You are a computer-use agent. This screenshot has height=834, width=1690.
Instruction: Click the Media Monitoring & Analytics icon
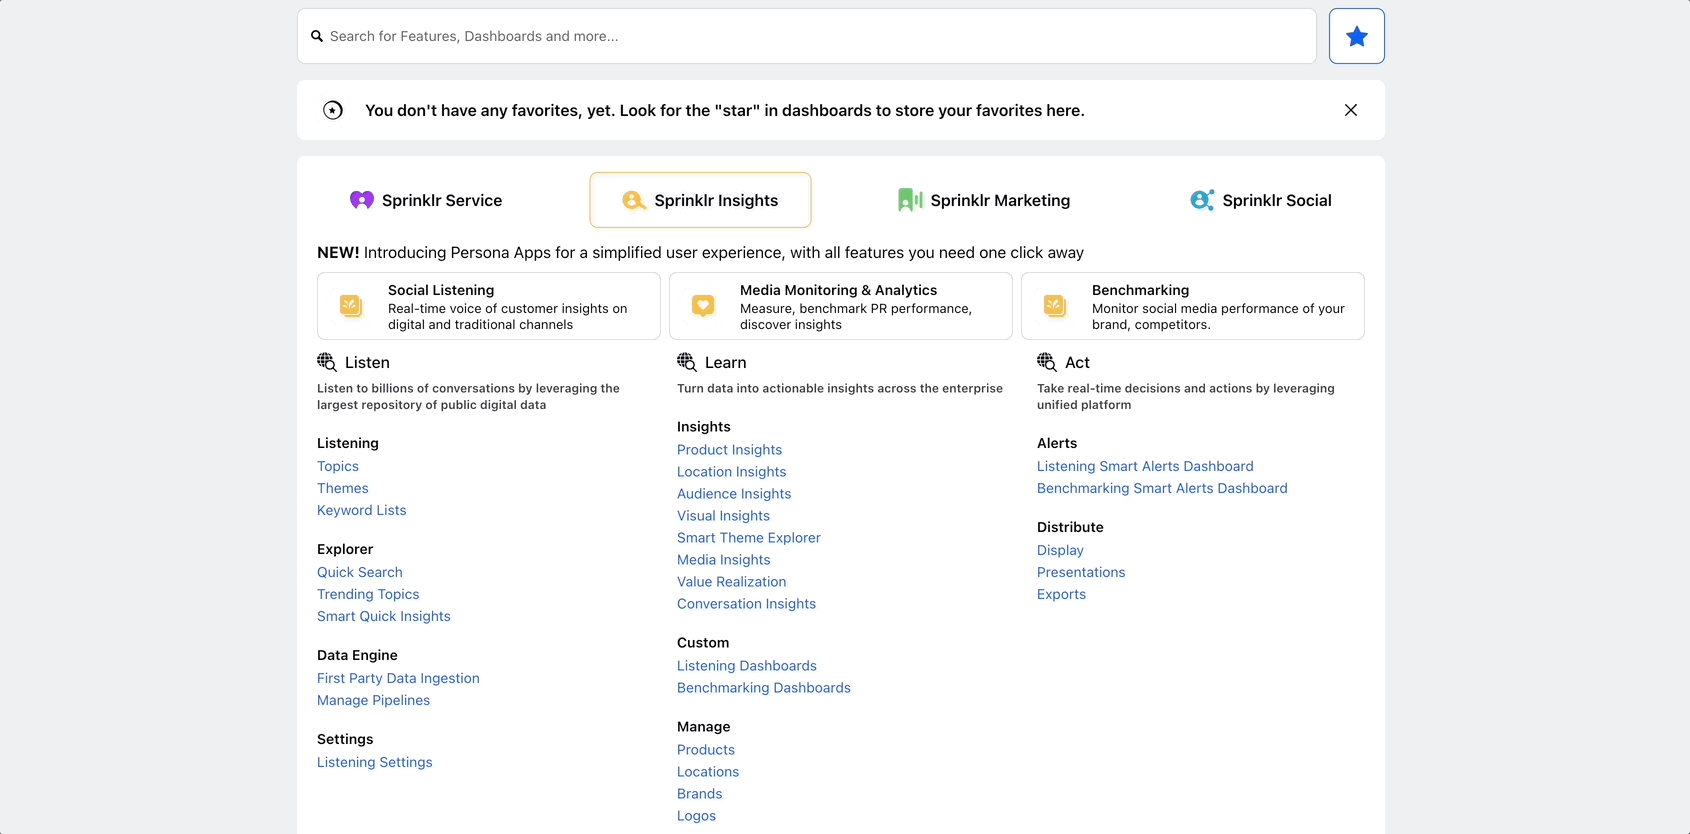(x=703, y=306)
